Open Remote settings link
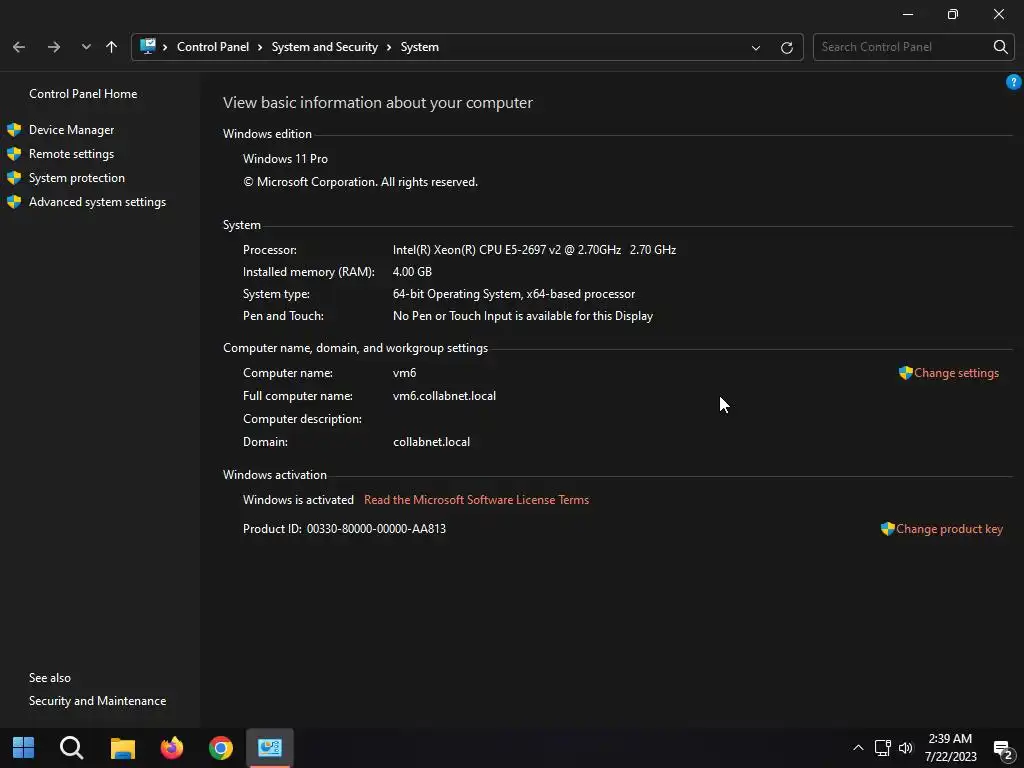 coord(71,154)
